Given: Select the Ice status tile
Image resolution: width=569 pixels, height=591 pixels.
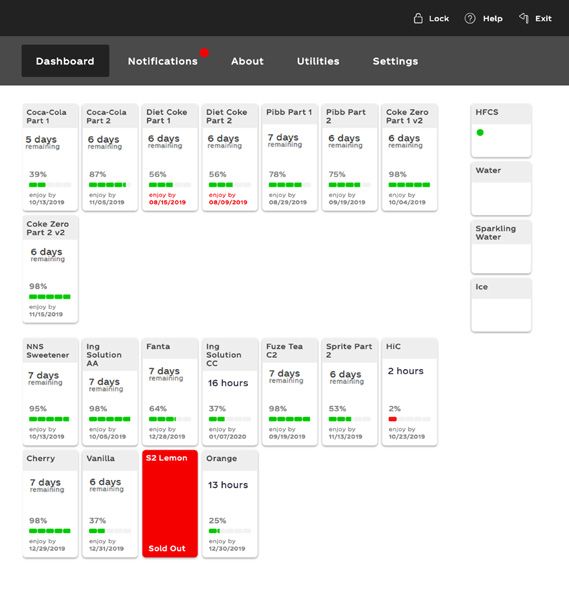Looking at the screenshot, I should 501,305.
